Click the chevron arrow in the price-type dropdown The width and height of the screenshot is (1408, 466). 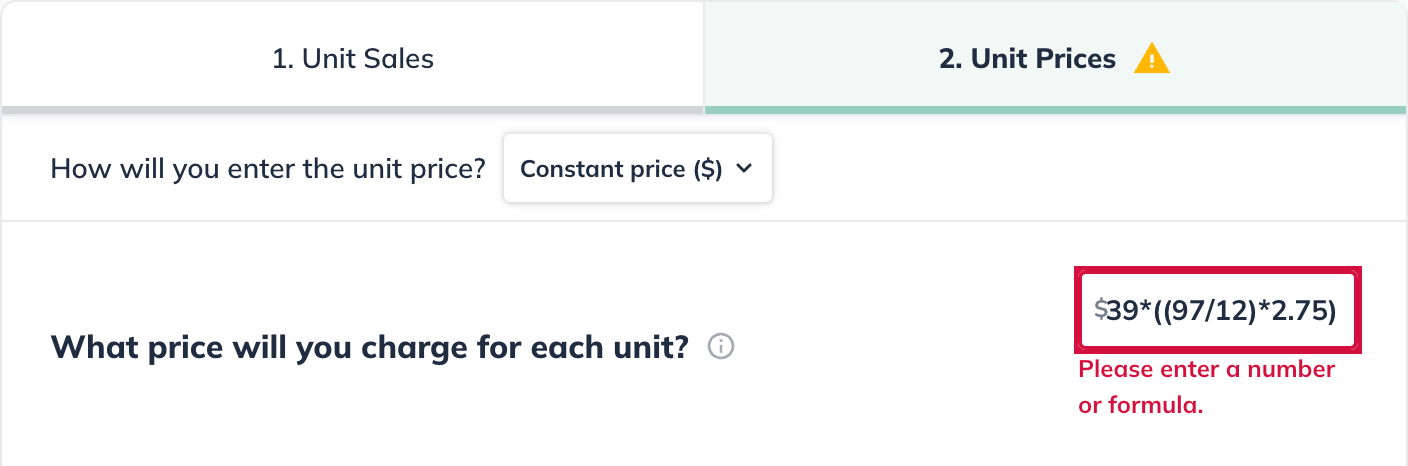[744, 168]
